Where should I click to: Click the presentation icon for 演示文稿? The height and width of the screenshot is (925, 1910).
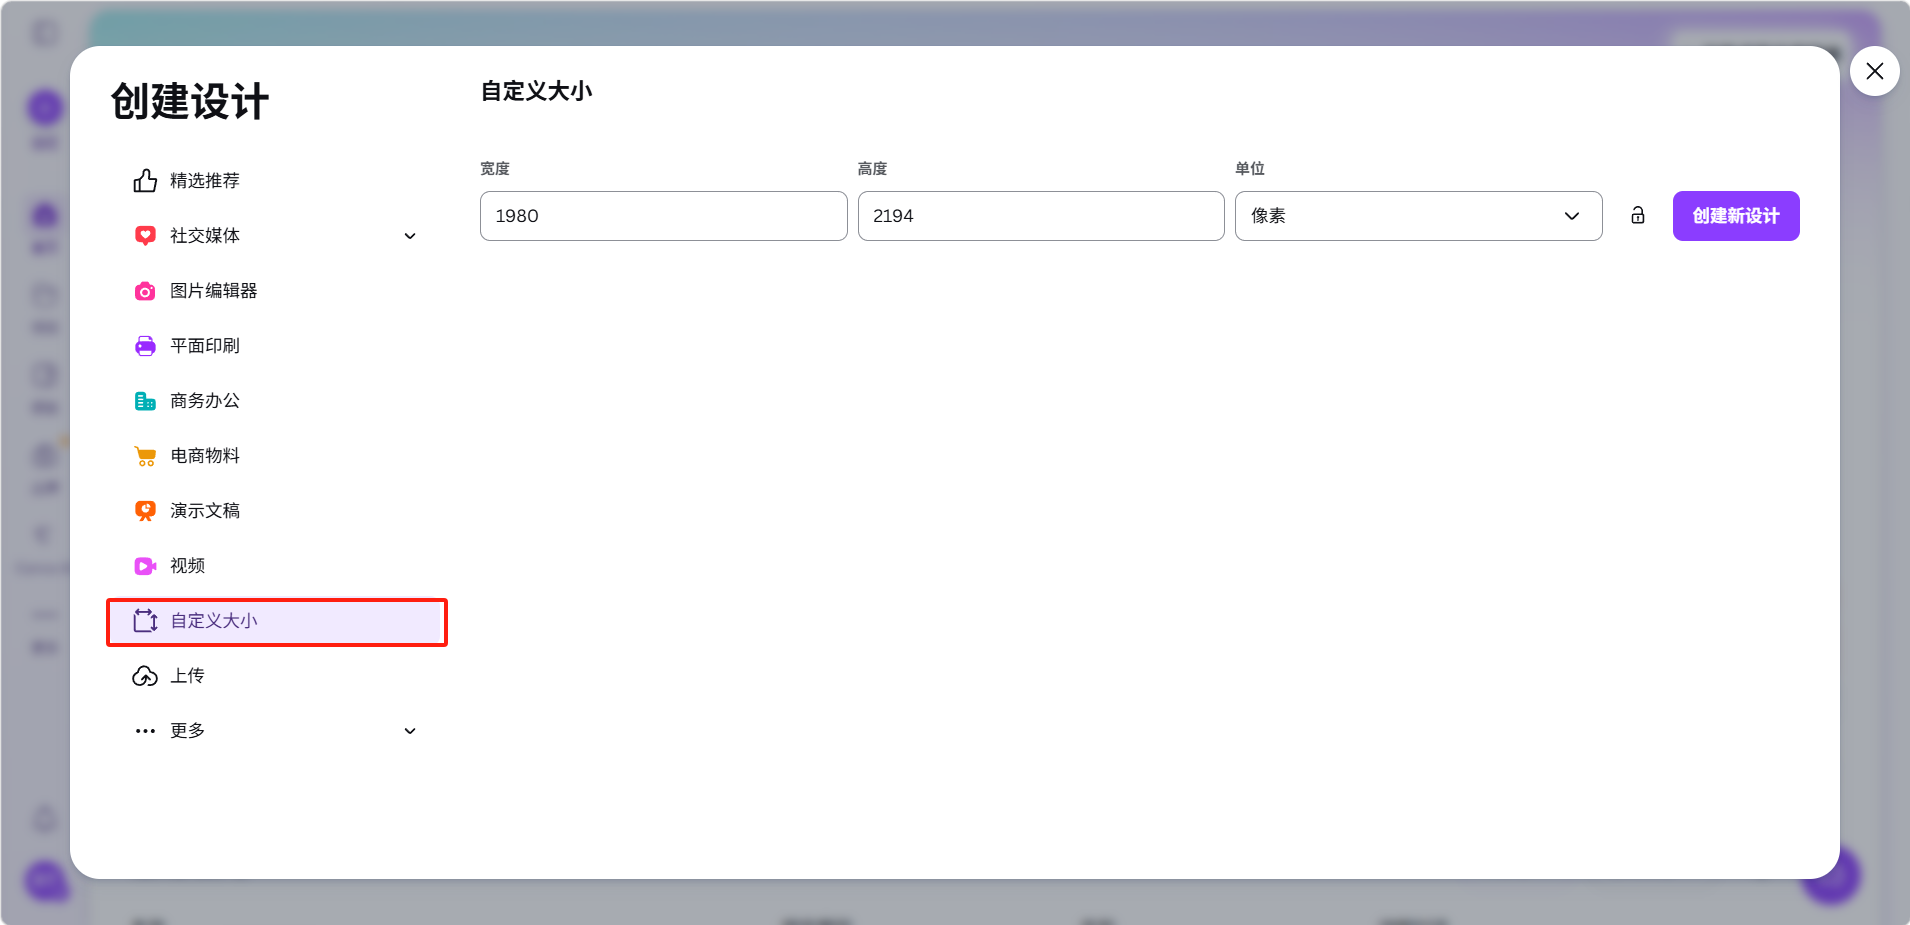point(145,511)
